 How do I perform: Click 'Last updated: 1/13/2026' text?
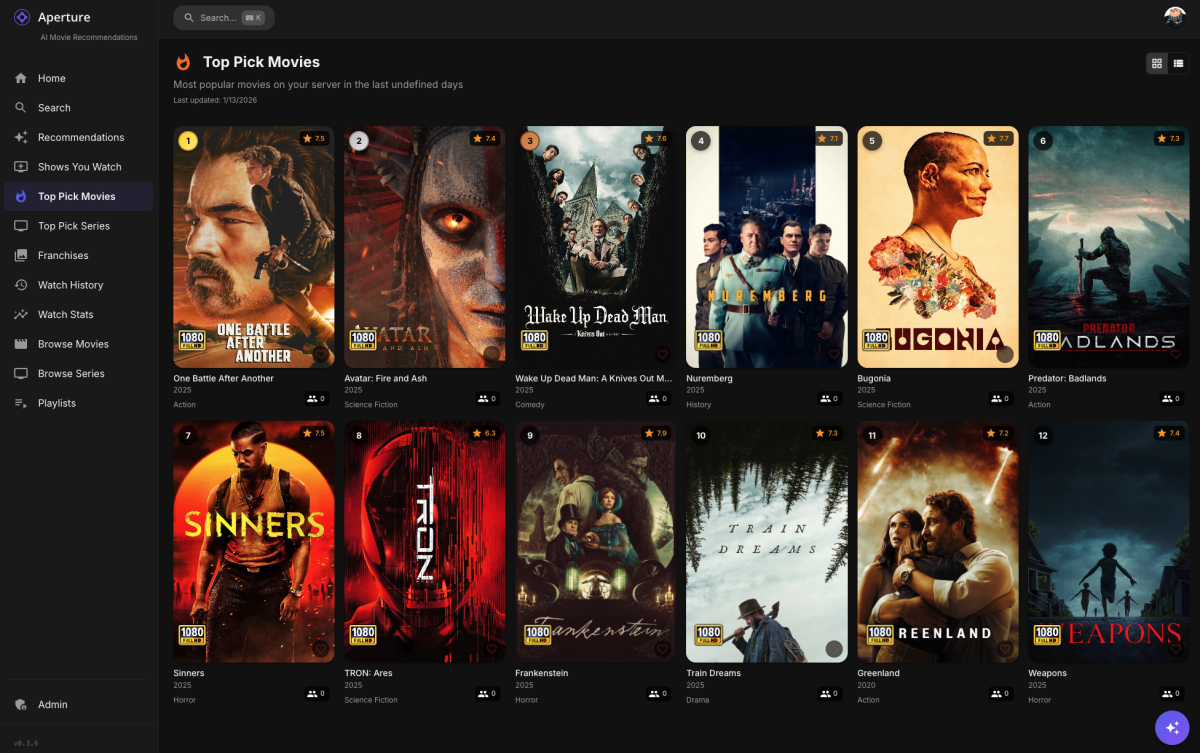pos(215,100)
